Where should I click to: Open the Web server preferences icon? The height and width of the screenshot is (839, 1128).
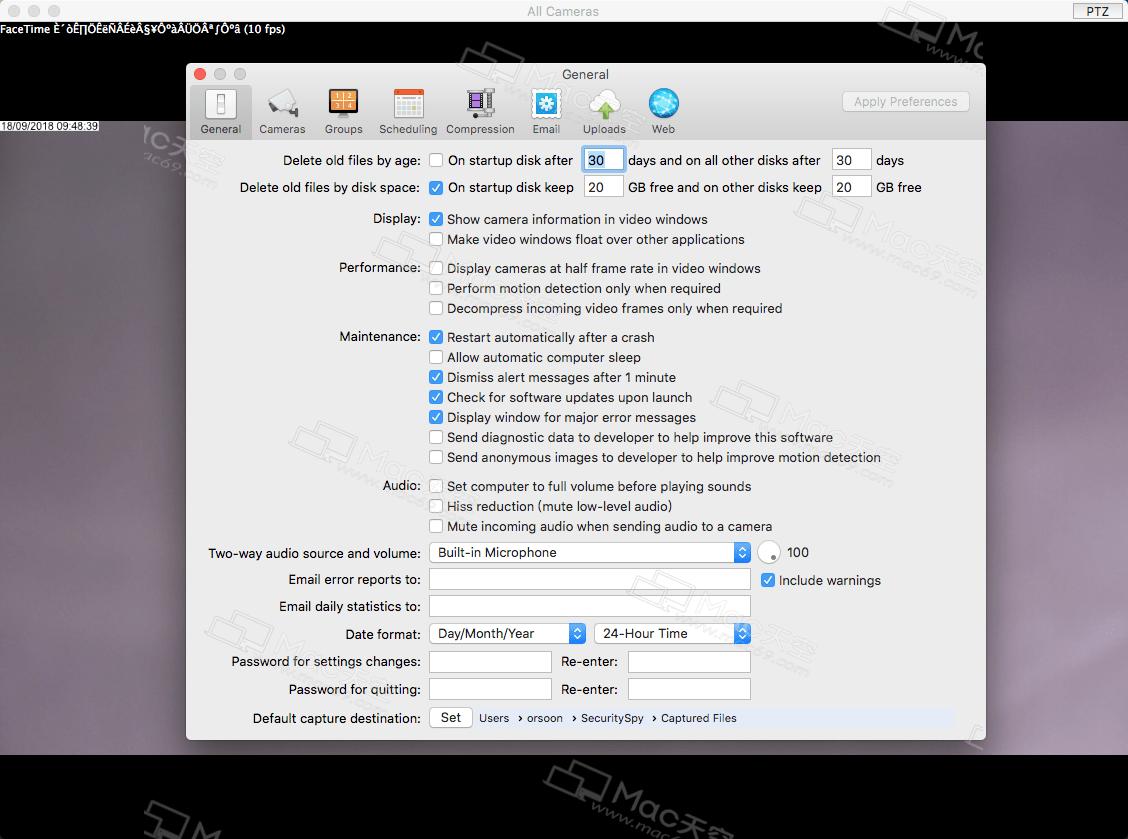pos(663,108)
